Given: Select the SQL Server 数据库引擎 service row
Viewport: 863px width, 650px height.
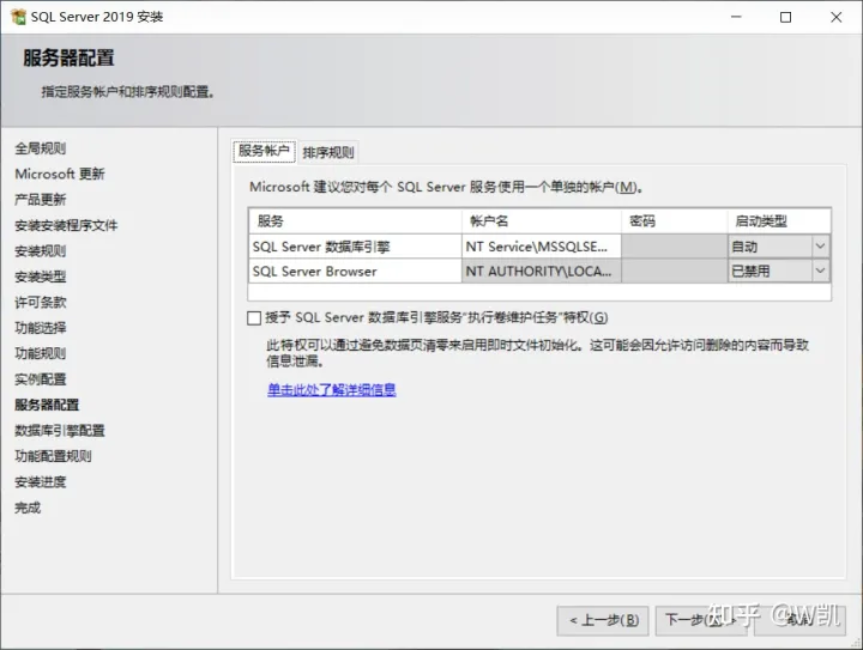Looking at the screenshot, I should coord(355,247).
